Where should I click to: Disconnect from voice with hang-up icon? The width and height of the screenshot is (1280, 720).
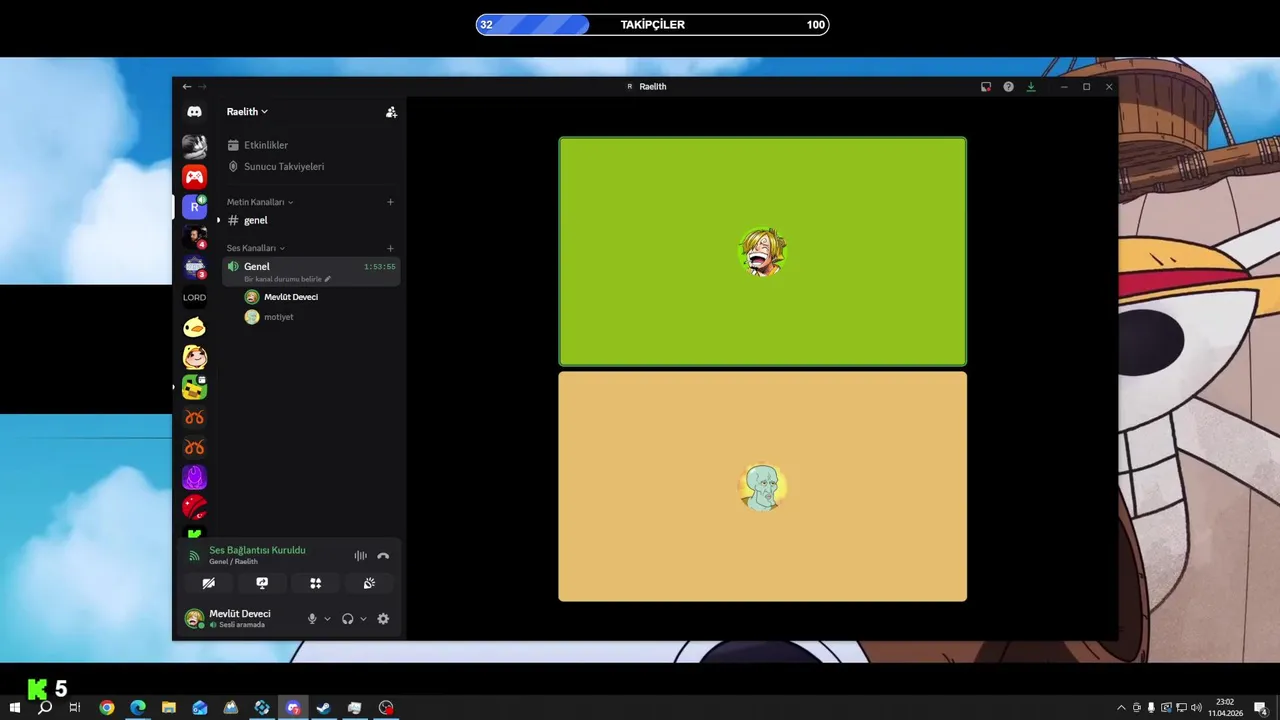pos(383,556)
